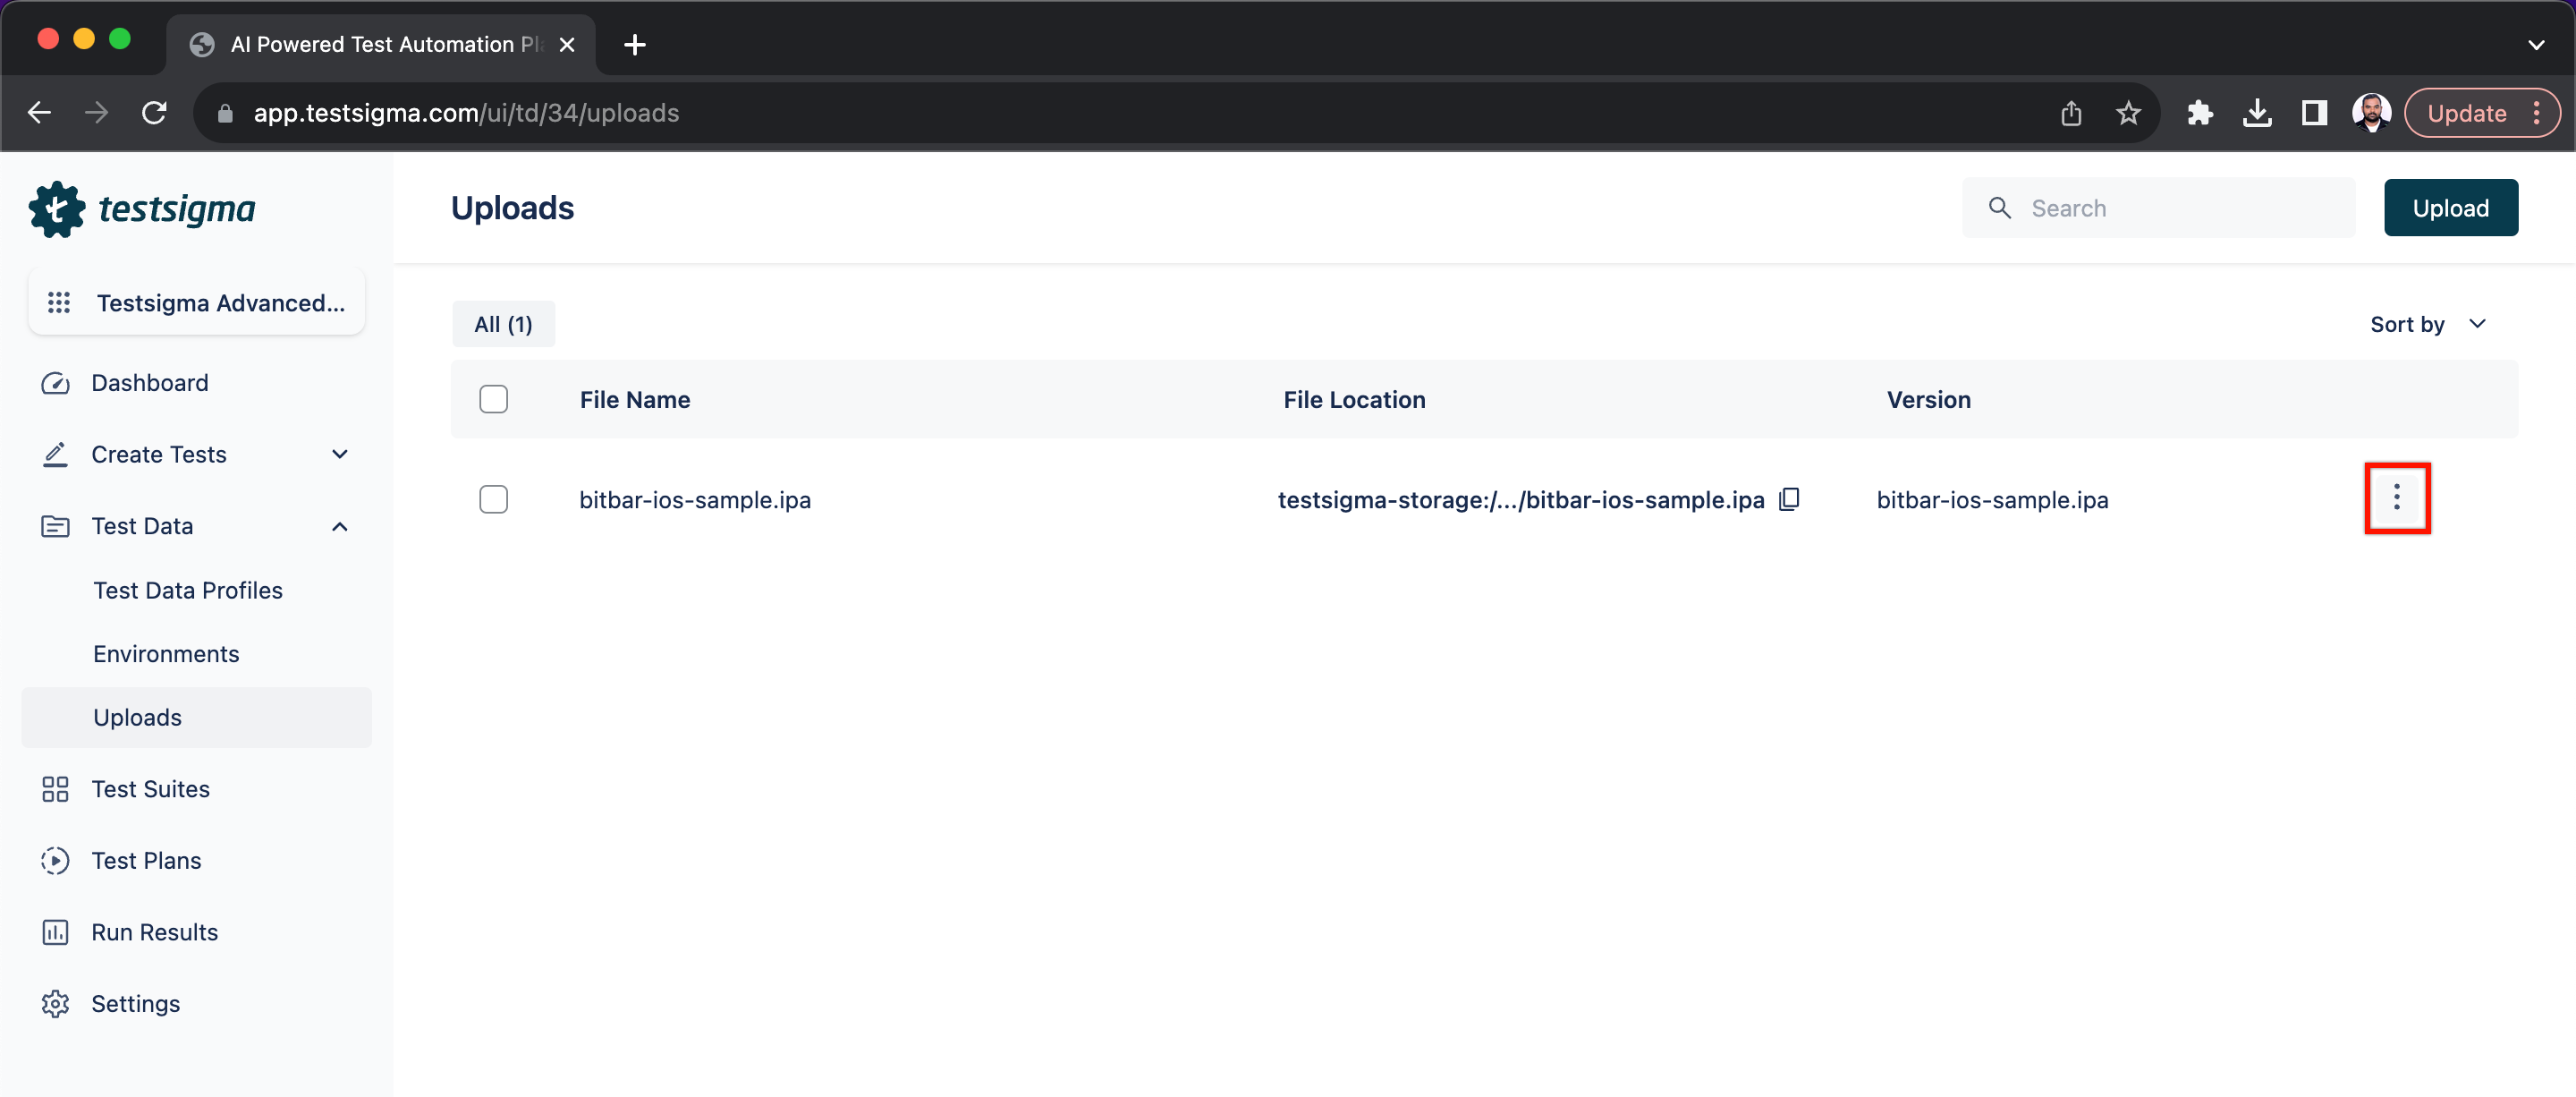Bookmark page with star icon
This screenshot has width=2576, height=1097.
[2127, 113]
